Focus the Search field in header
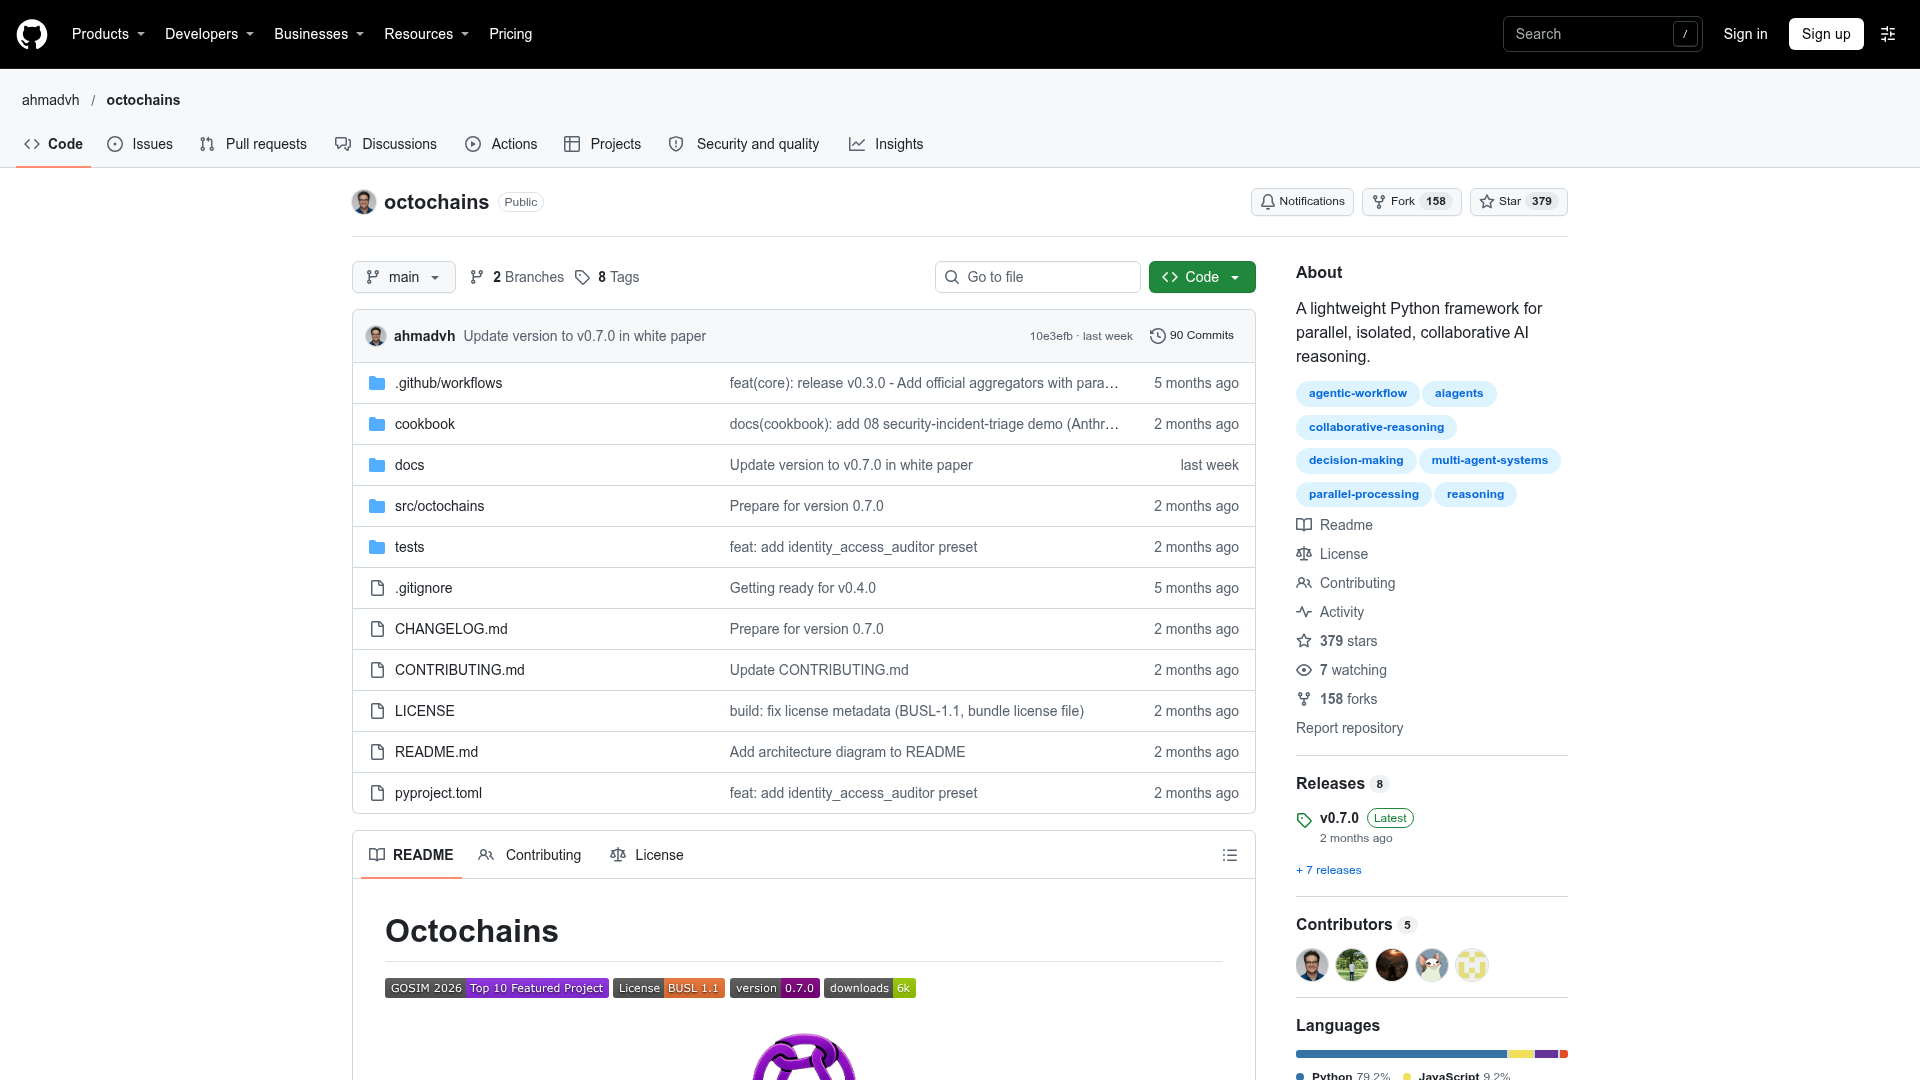1920x1080 pixels. (1602, 34)
